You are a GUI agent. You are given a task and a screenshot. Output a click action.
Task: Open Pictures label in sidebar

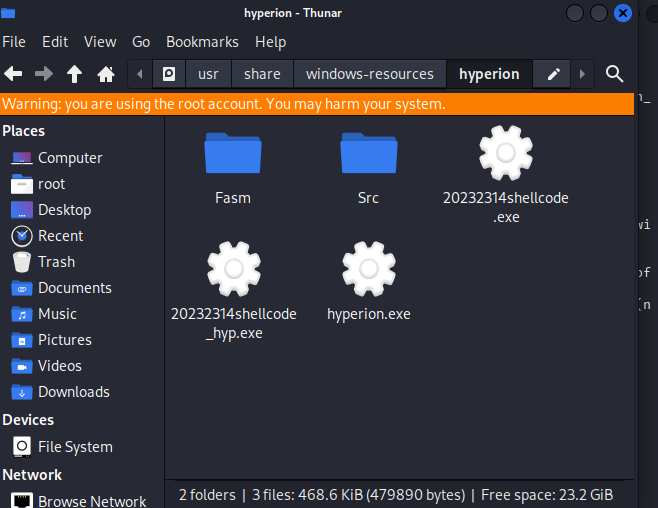(x=65, y=340)
